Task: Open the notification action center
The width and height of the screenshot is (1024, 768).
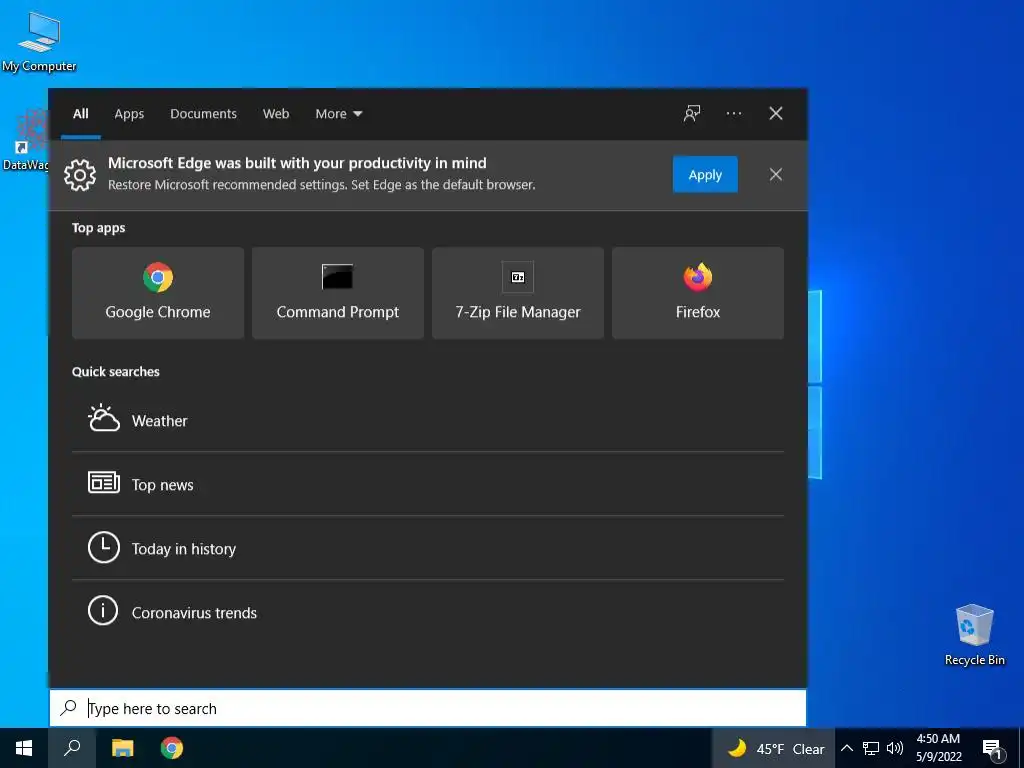Action: click(993, 749)
